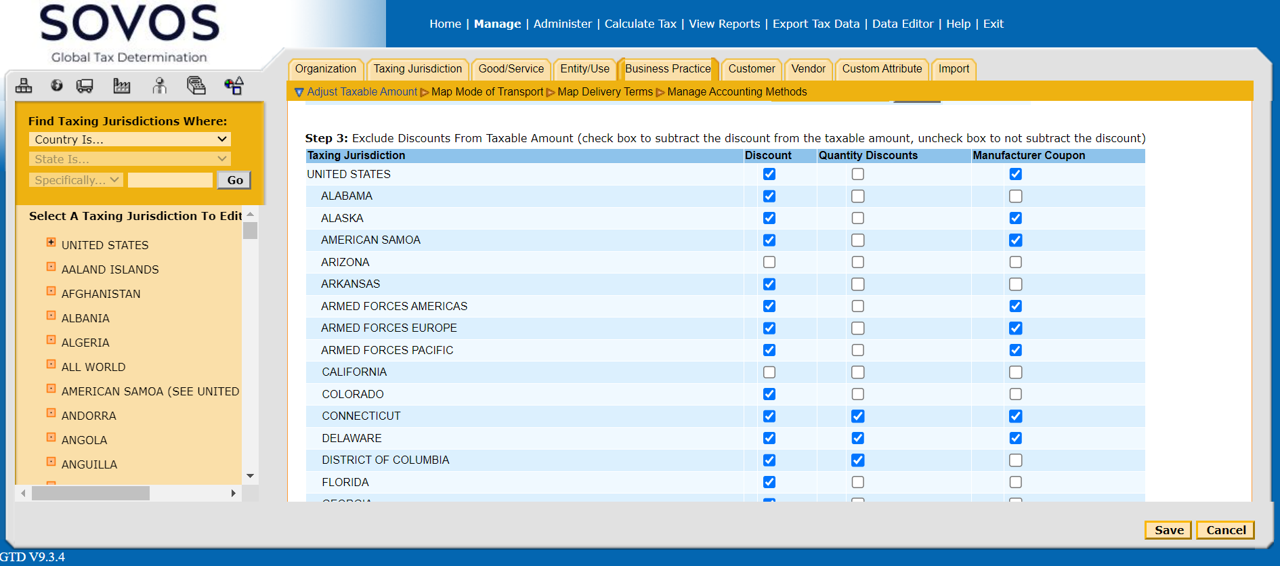
Task: Click the cash register icon
Action: [x=196, y=86]
